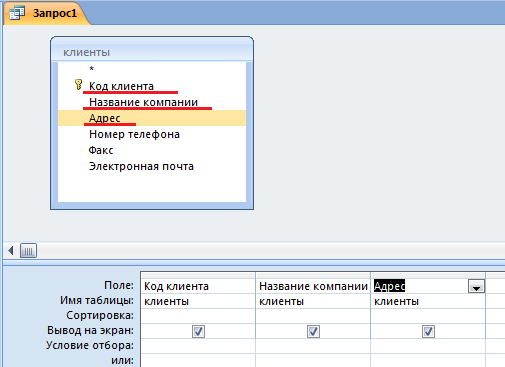This screenshot has width=505, height=367.
Task: Click the или cell under Код клиента
Action: tap(198, 361)
